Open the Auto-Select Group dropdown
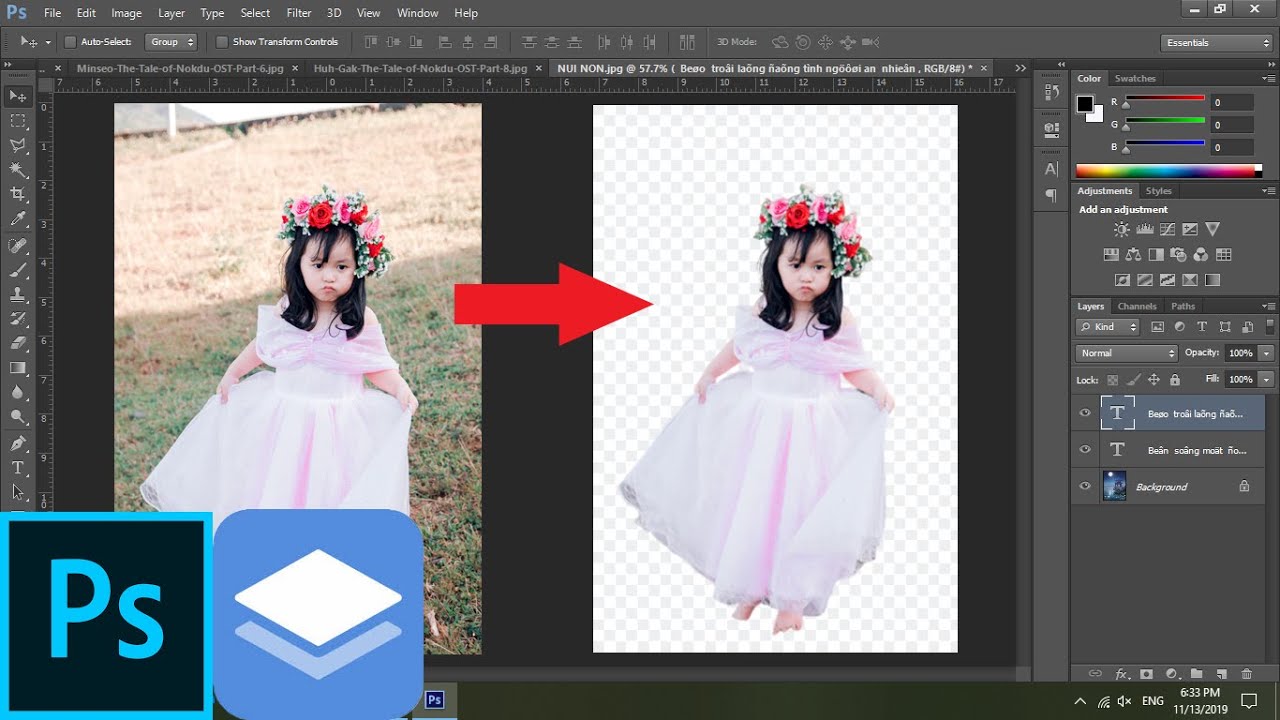Screen dimensions: 1280x720 [x=170, y=42]
